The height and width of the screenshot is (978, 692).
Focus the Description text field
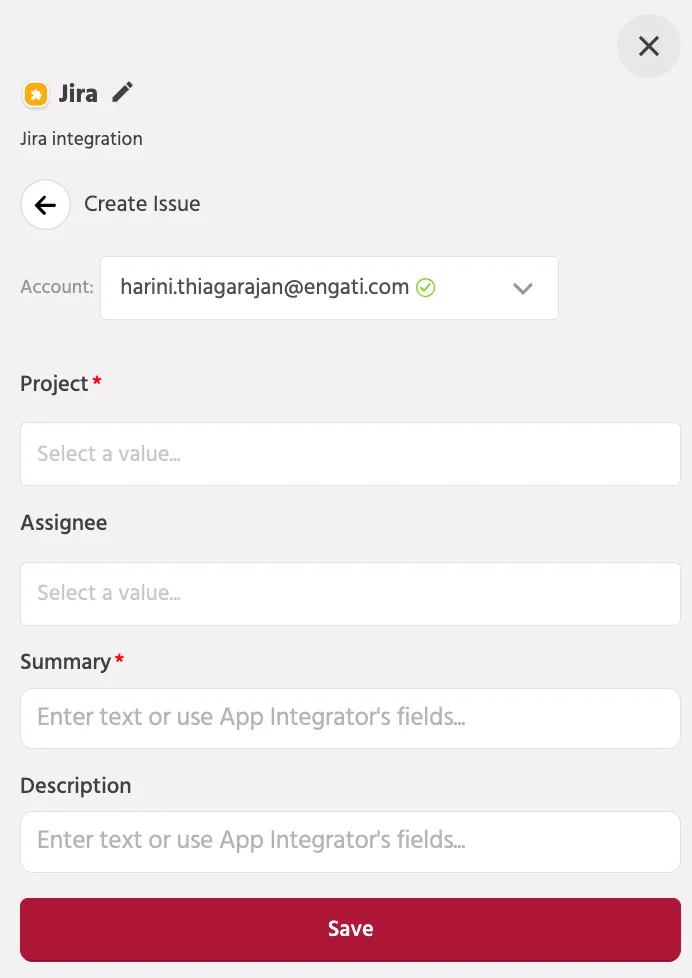tap(350, 841)
